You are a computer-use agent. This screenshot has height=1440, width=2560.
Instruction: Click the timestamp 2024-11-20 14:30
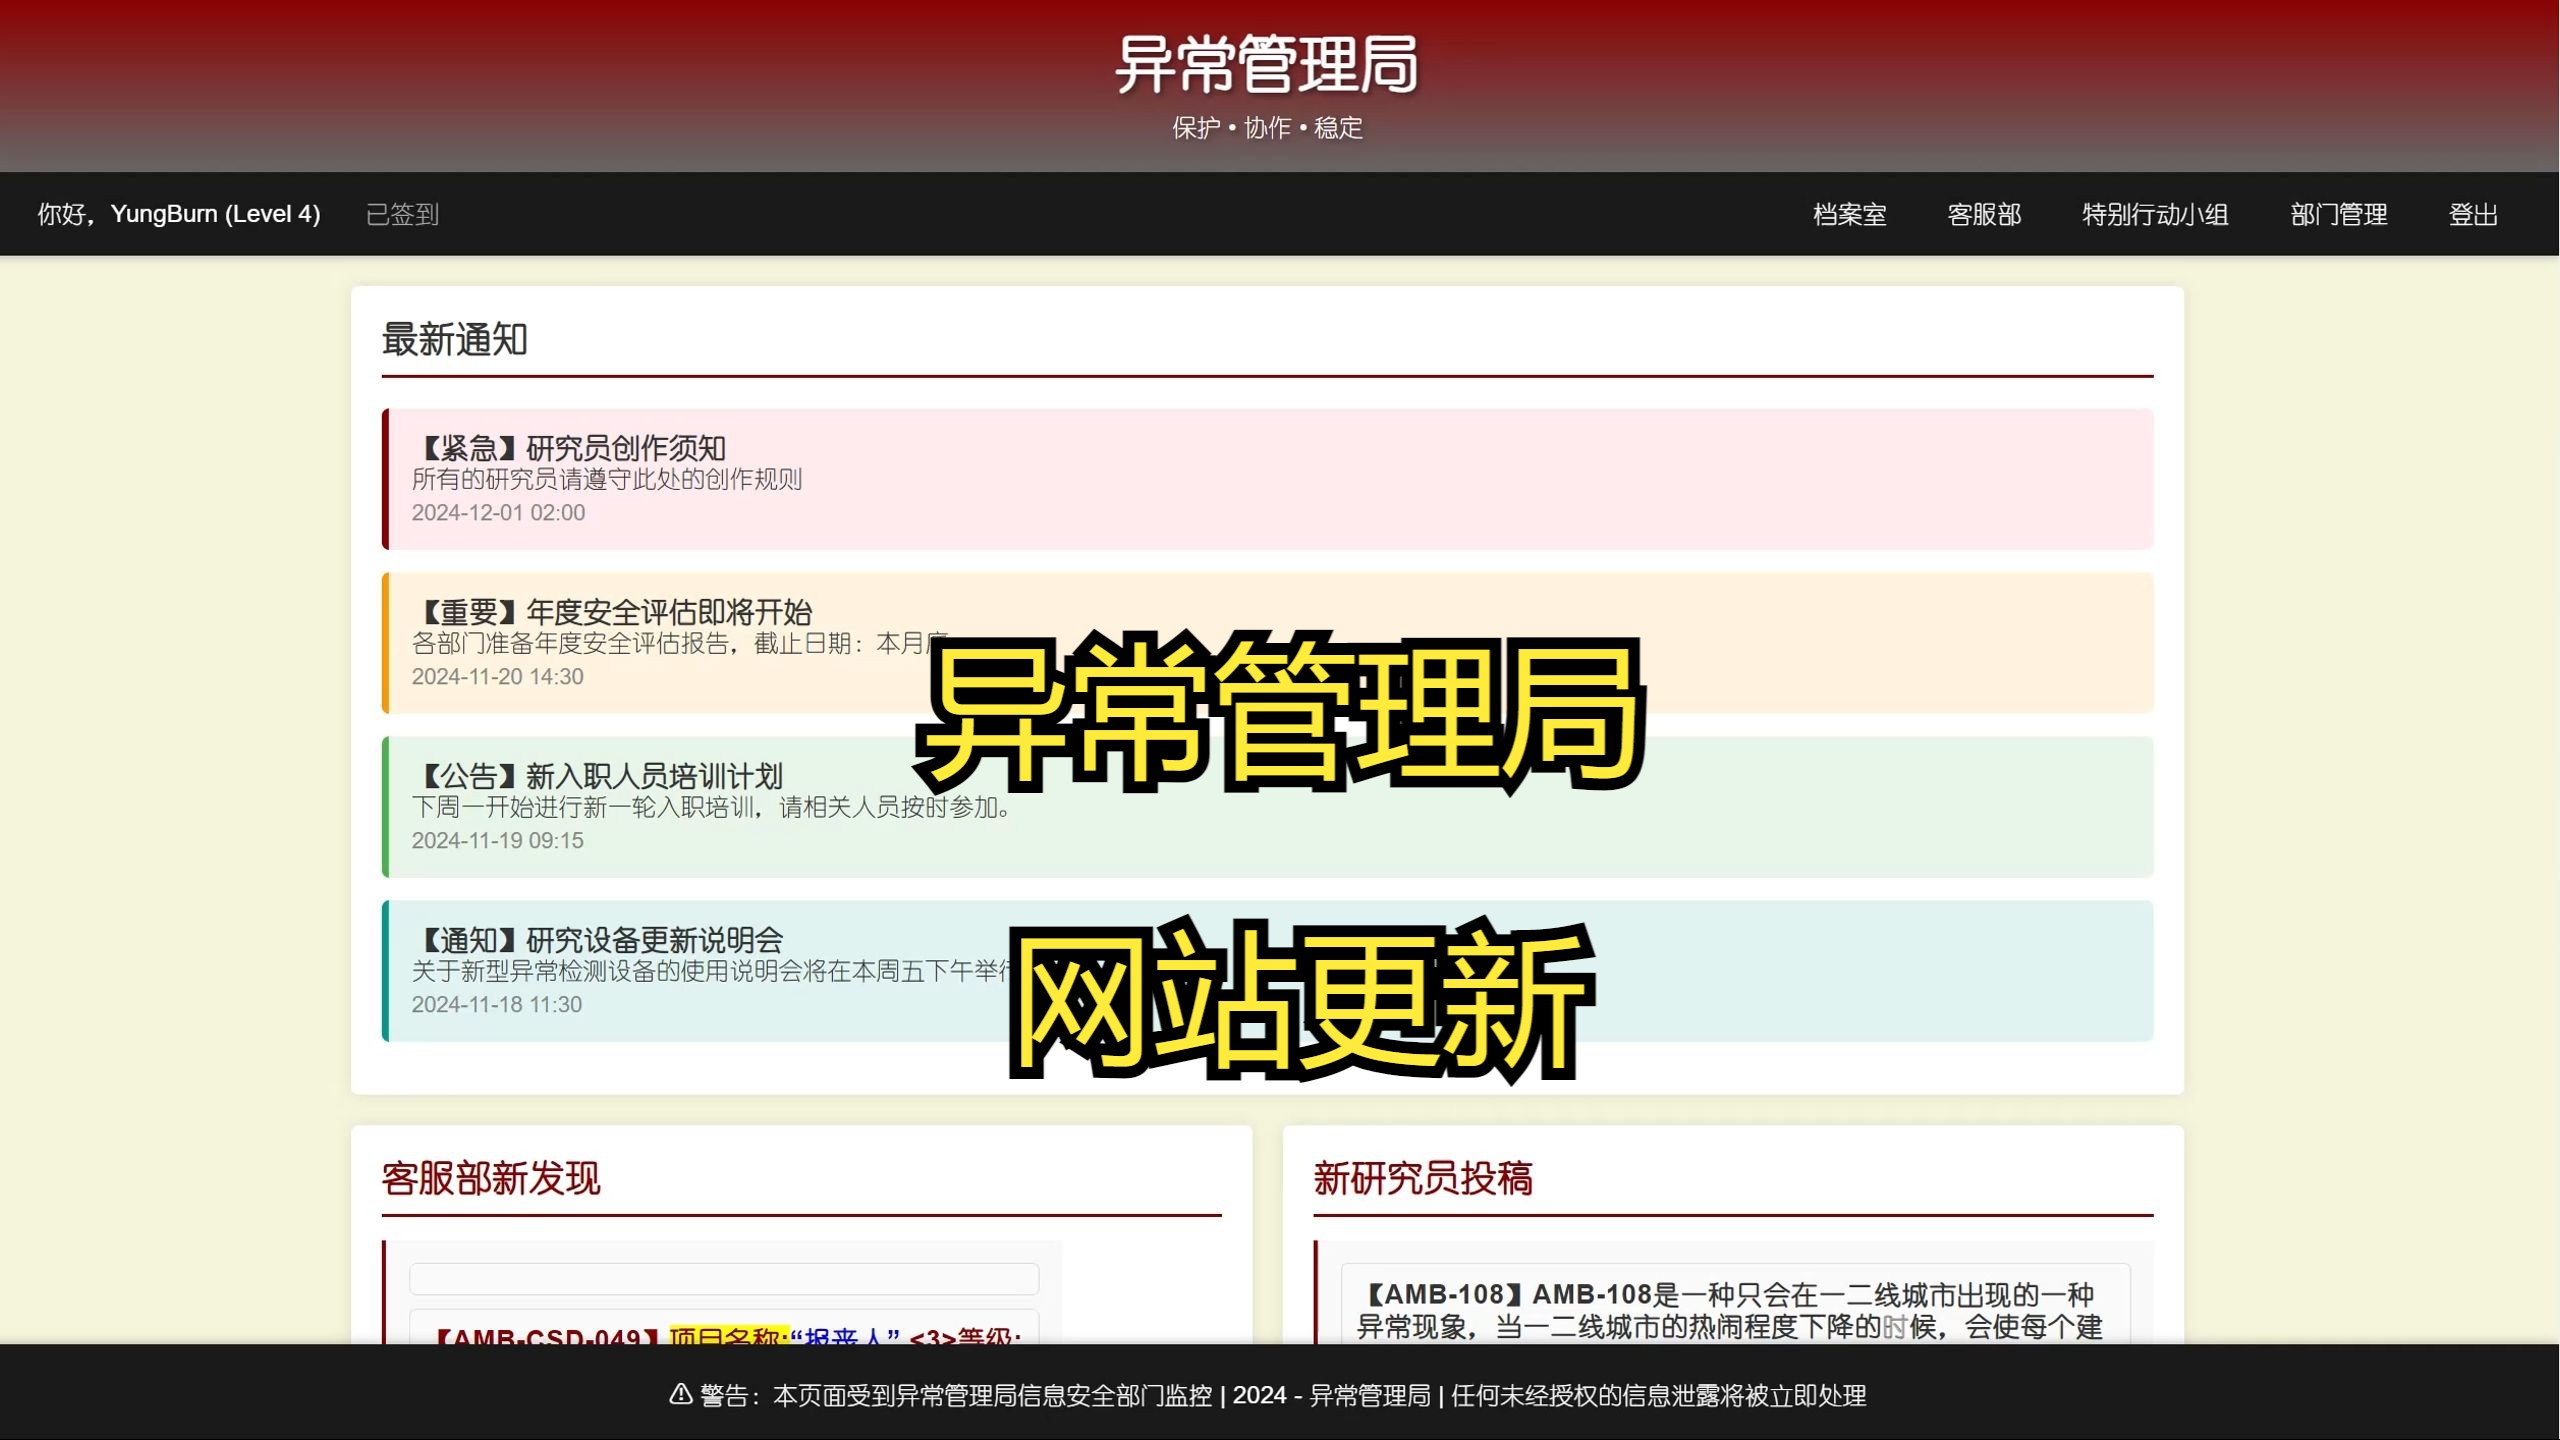497,676
